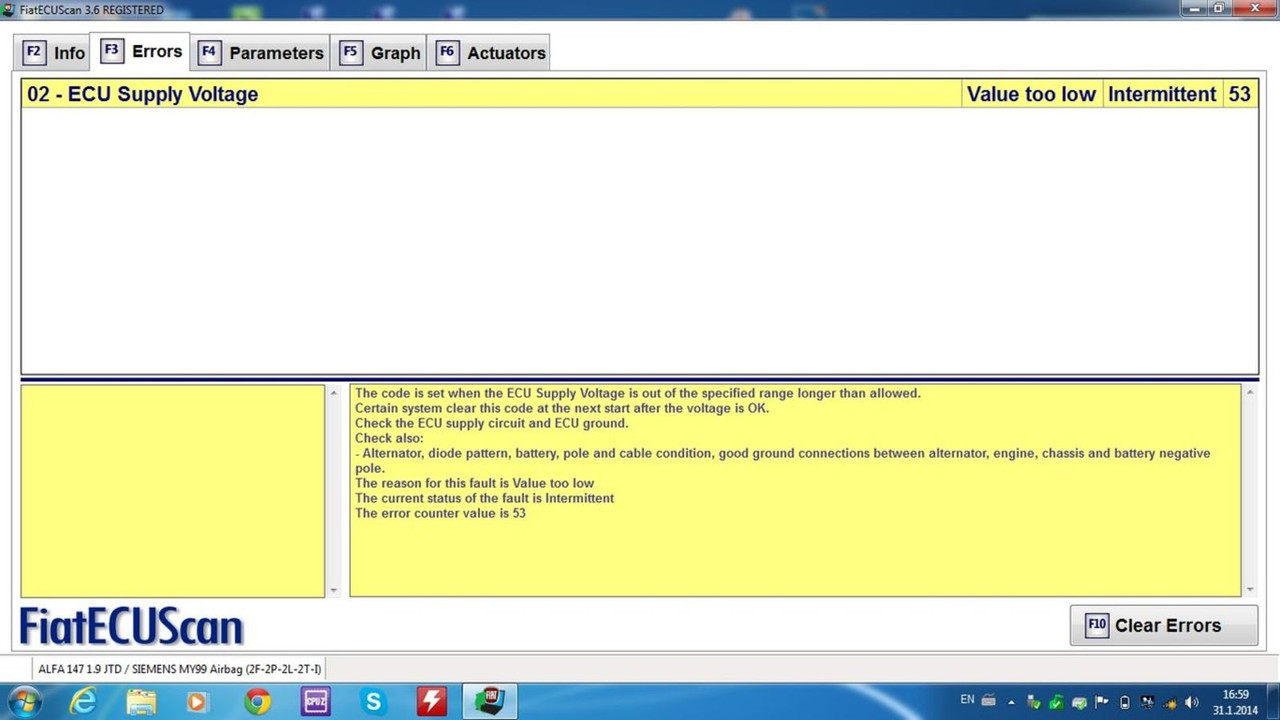
Task: Open the media player taskbar icon
Action: coord(198,702)
